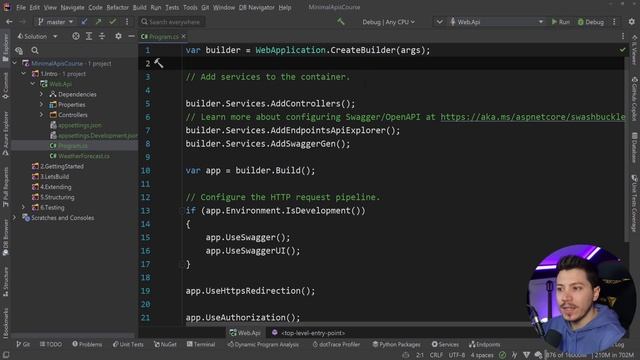Open the Build menu
Image resolution: width=640 pixels, height=360 pixels.
pos(140,7)
